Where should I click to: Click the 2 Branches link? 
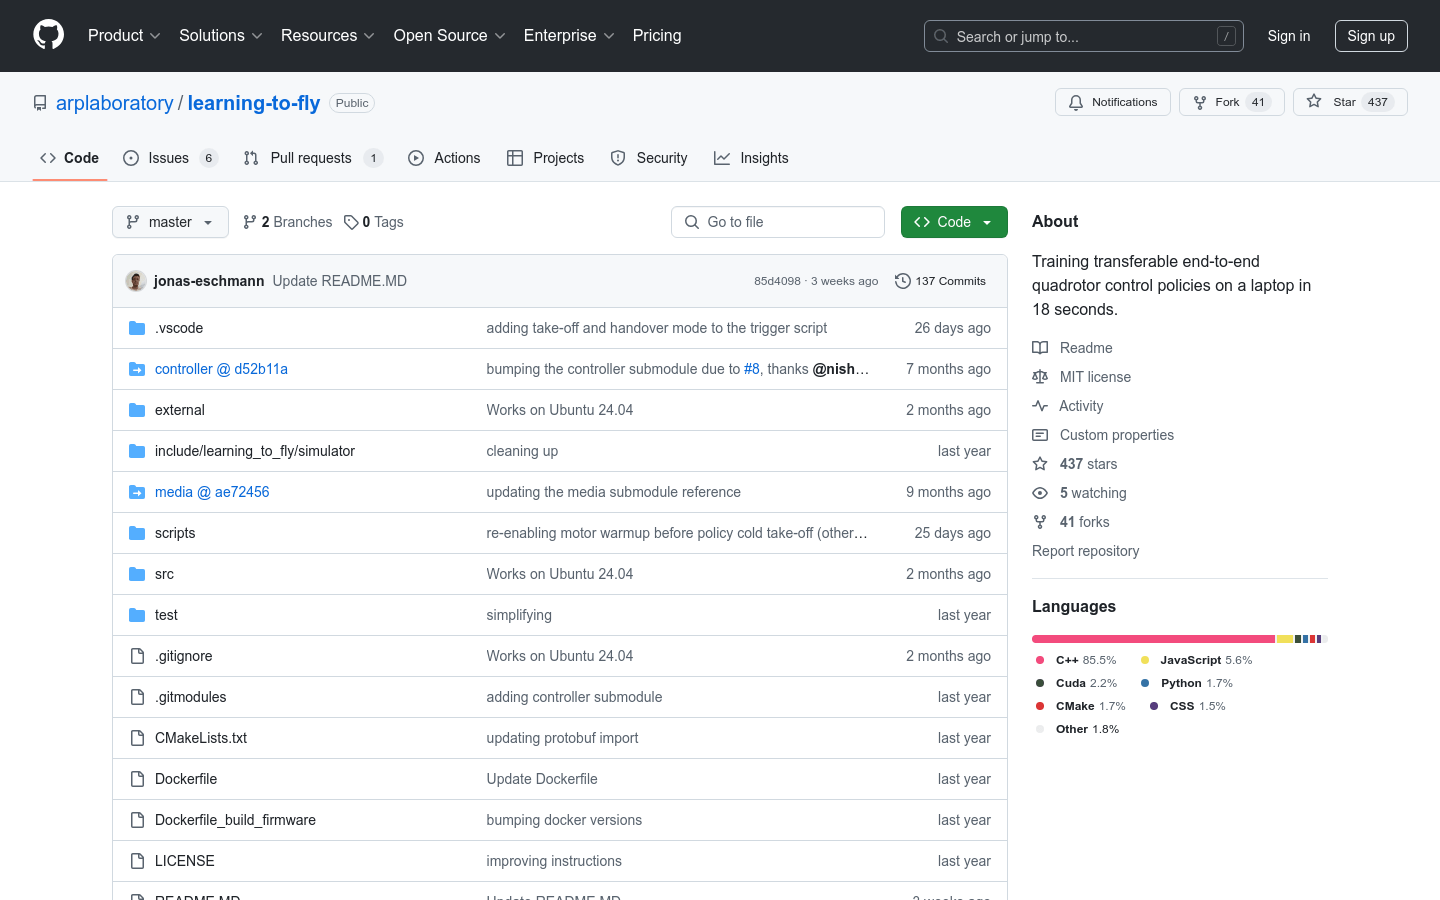(288, 222)
